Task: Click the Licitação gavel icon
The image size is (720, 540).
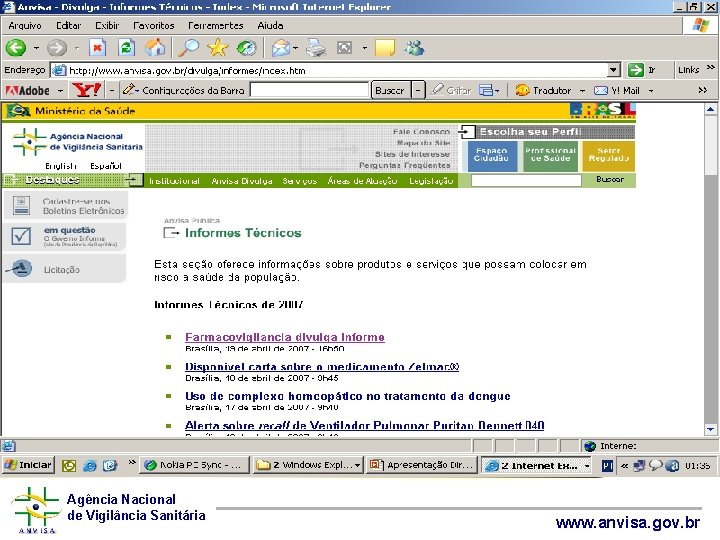Action: 20,269
